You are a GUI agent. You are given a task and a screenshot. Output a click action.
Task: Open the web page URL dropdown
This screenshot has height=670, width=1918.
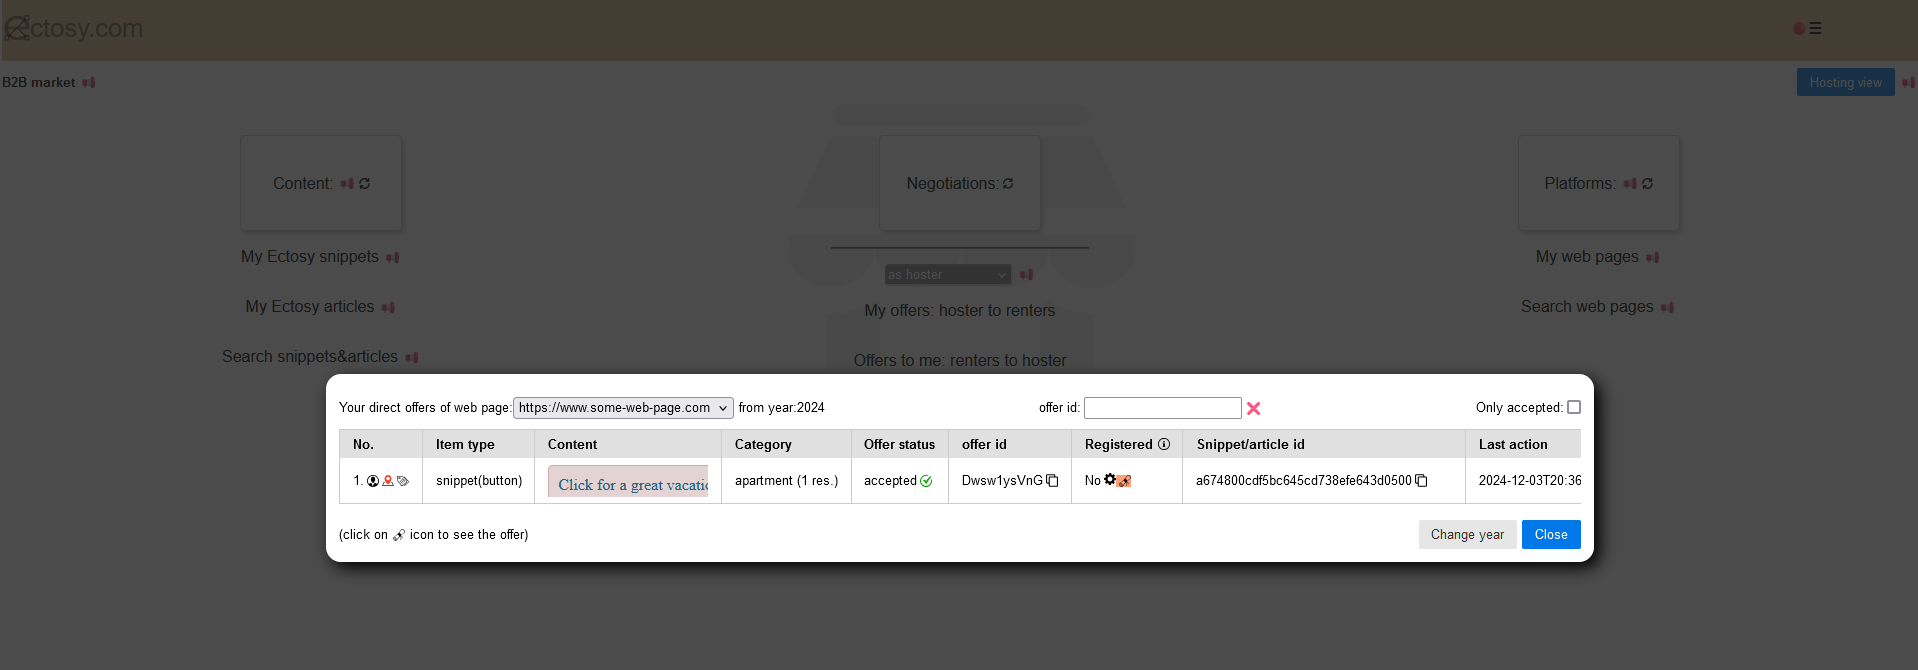(x=623, y=408)
